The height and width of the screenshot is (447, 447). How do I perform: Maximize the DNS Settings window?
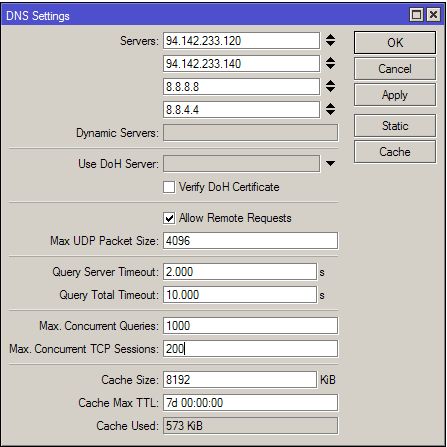(416, 15)
